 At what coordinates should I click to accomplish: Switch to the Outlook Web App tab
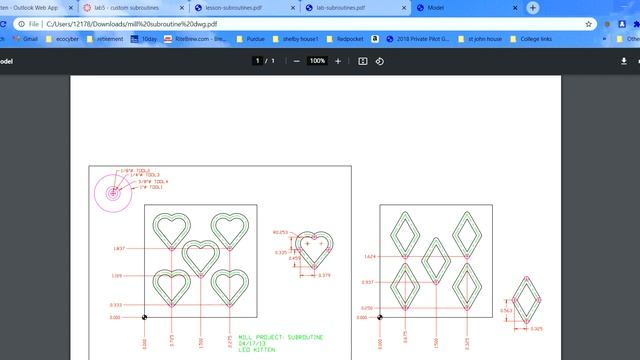35,8
